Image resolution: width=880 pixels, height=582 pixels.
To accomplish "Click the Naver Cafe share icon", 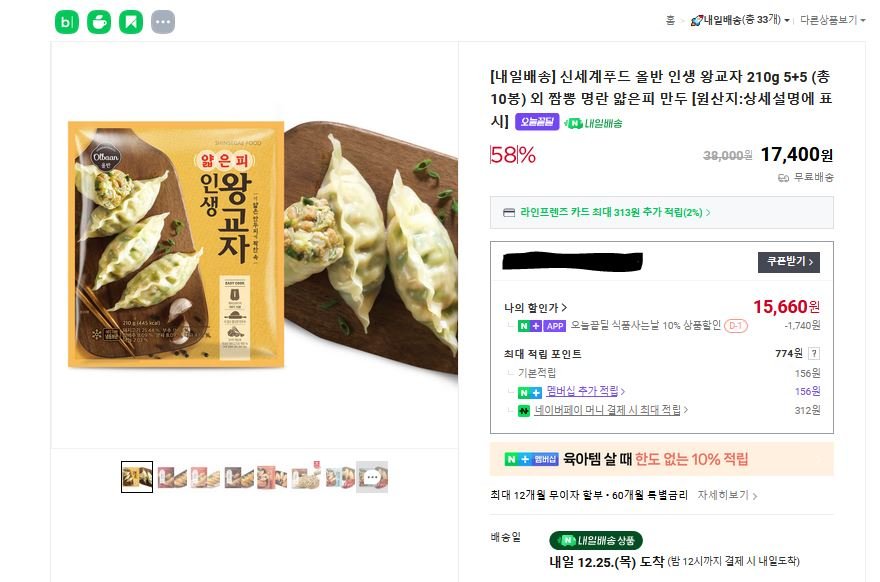I will (98, 21).
